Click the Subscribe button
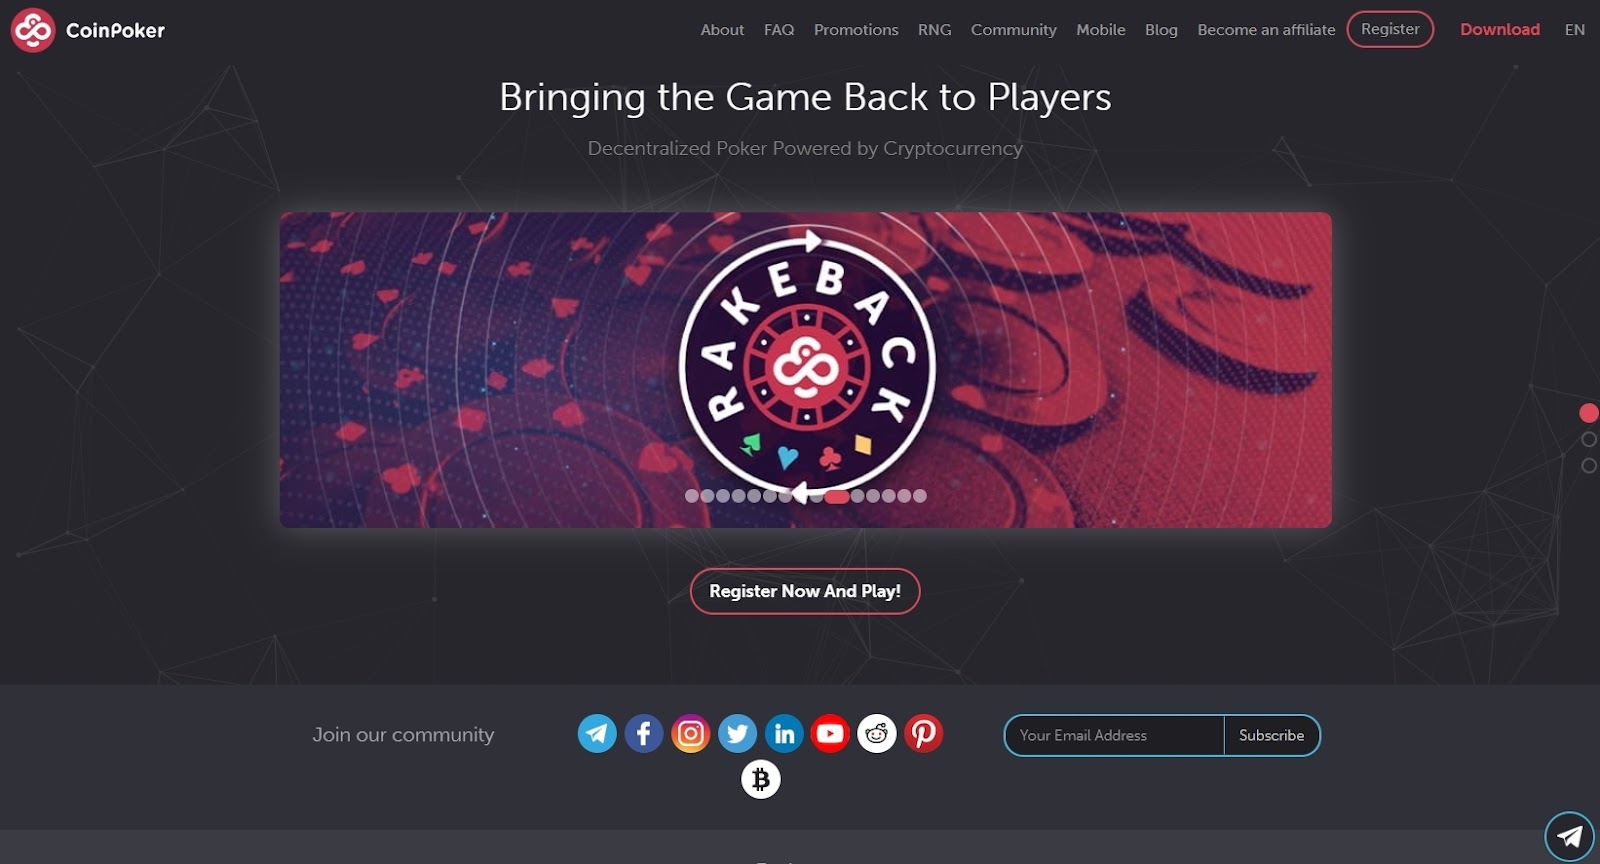Image resolution: width=1600 pixels, height=864 pixels. [1271, 735]
